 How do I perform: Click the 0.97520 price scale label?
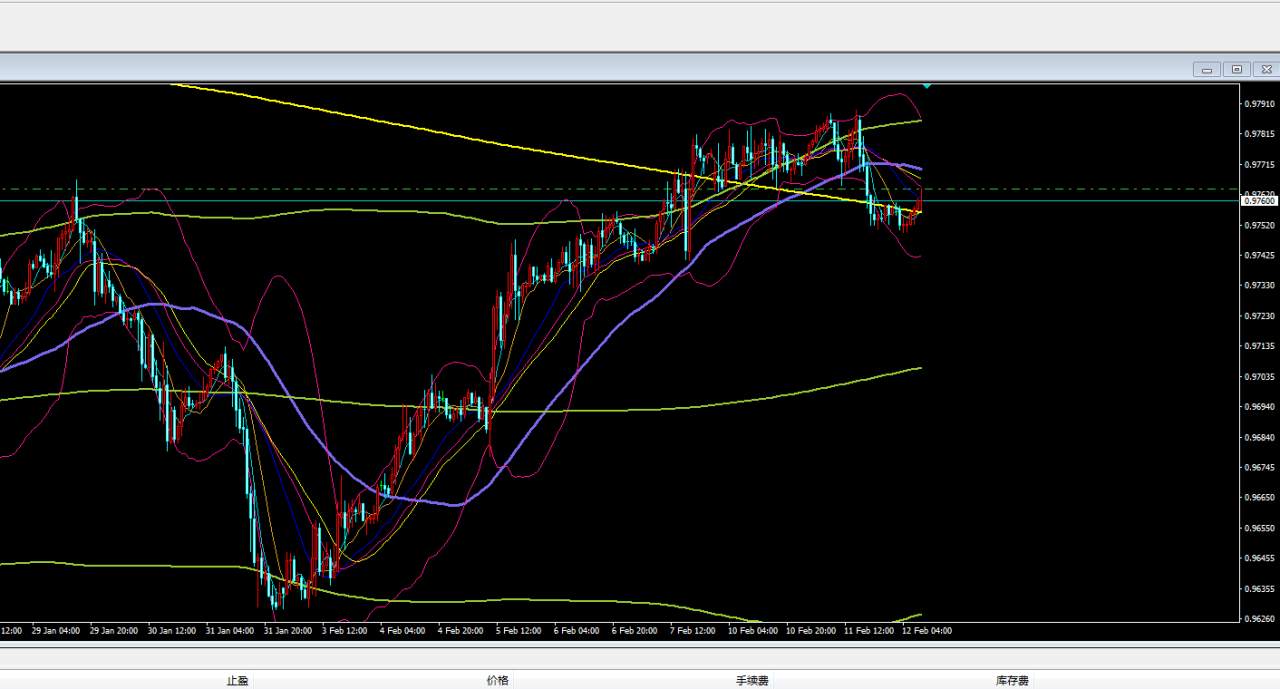point(1259,225)
